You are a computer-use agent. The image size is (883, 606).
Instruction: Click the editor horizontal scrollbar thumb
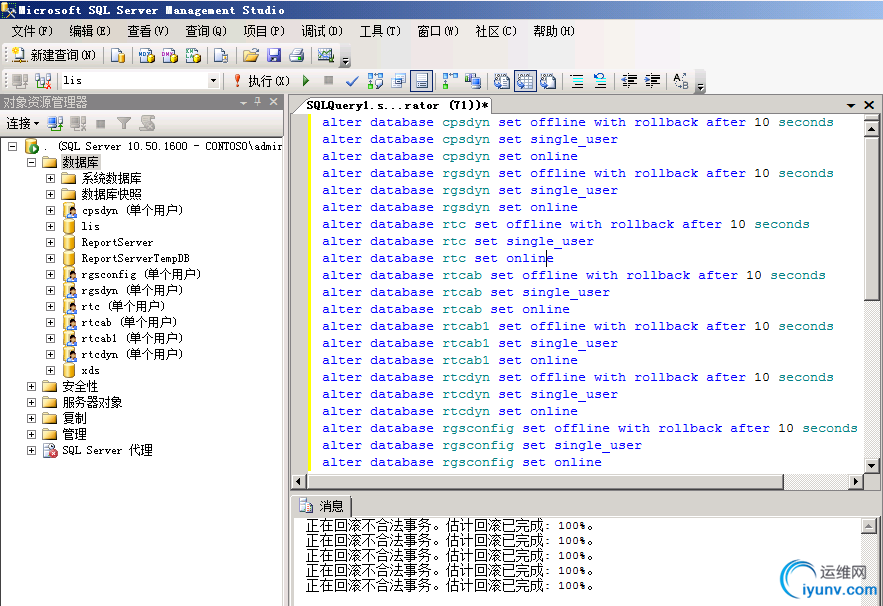tap(545, 482)
